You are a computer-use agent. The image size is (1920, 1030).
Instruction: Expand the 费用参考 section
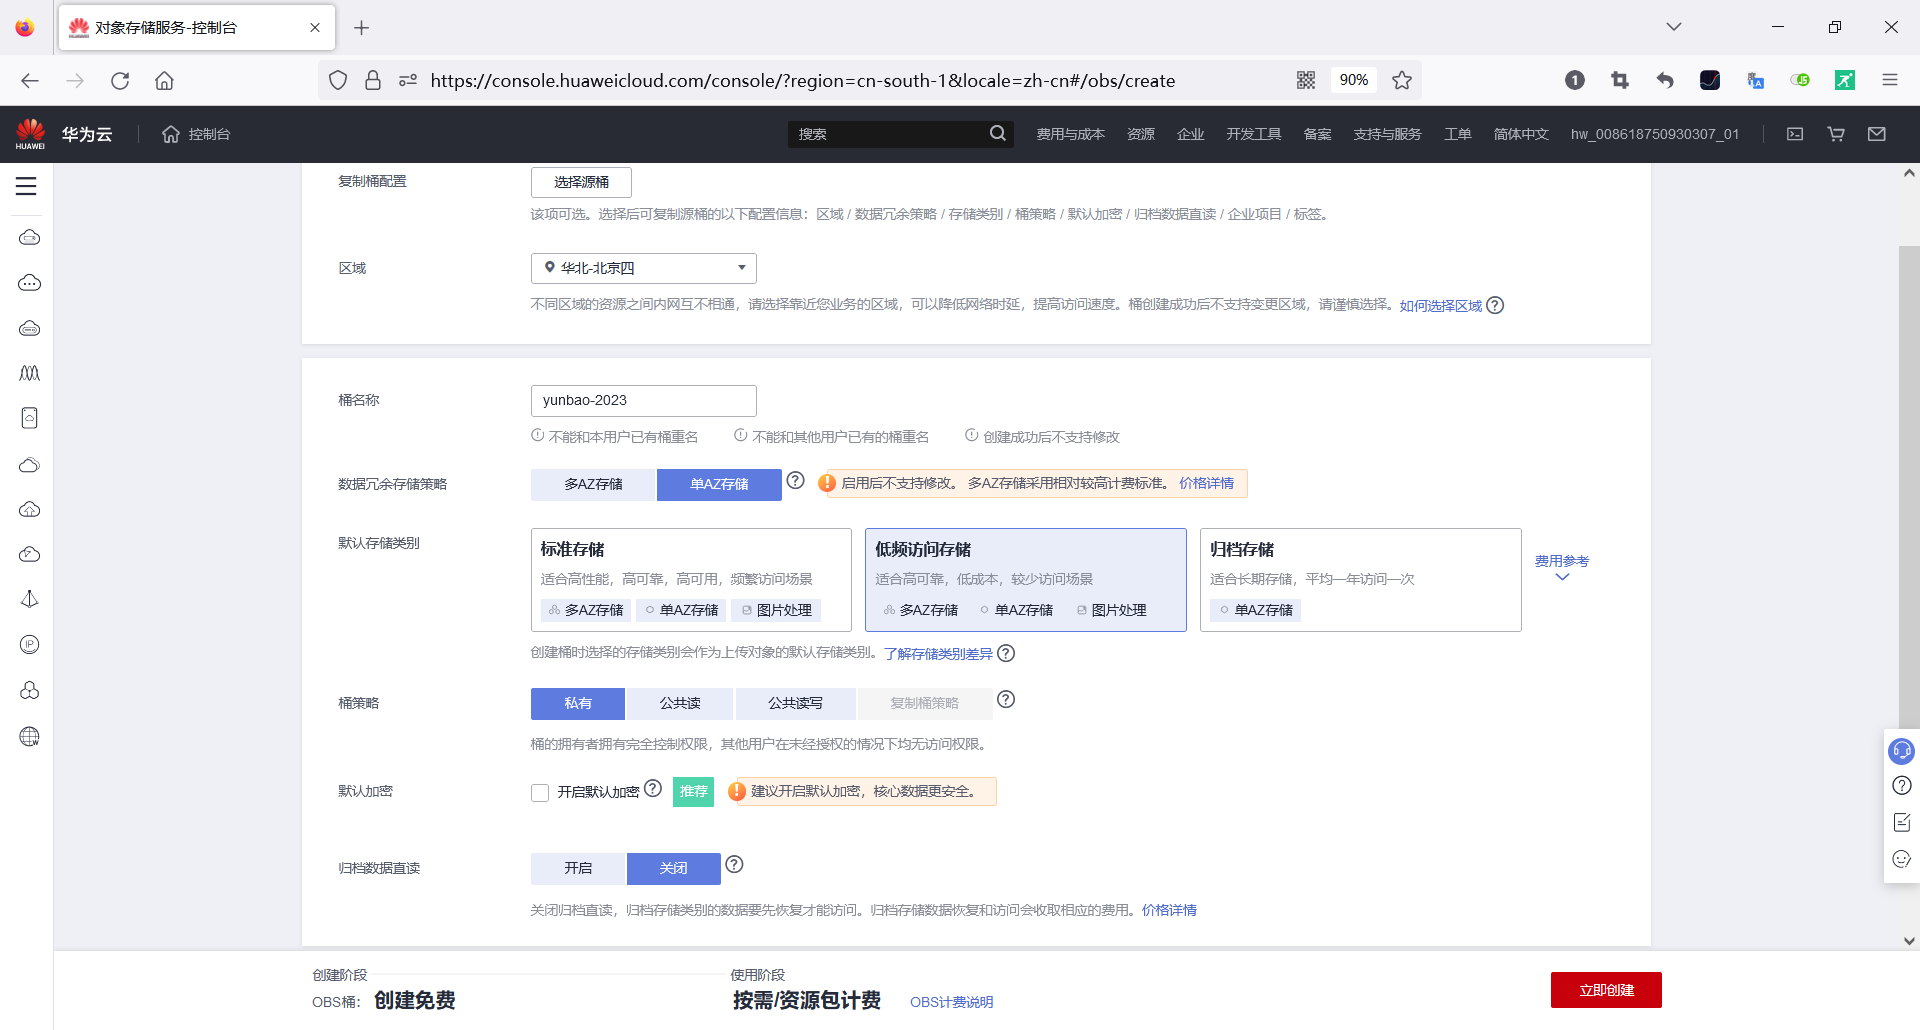[1562, 567]
